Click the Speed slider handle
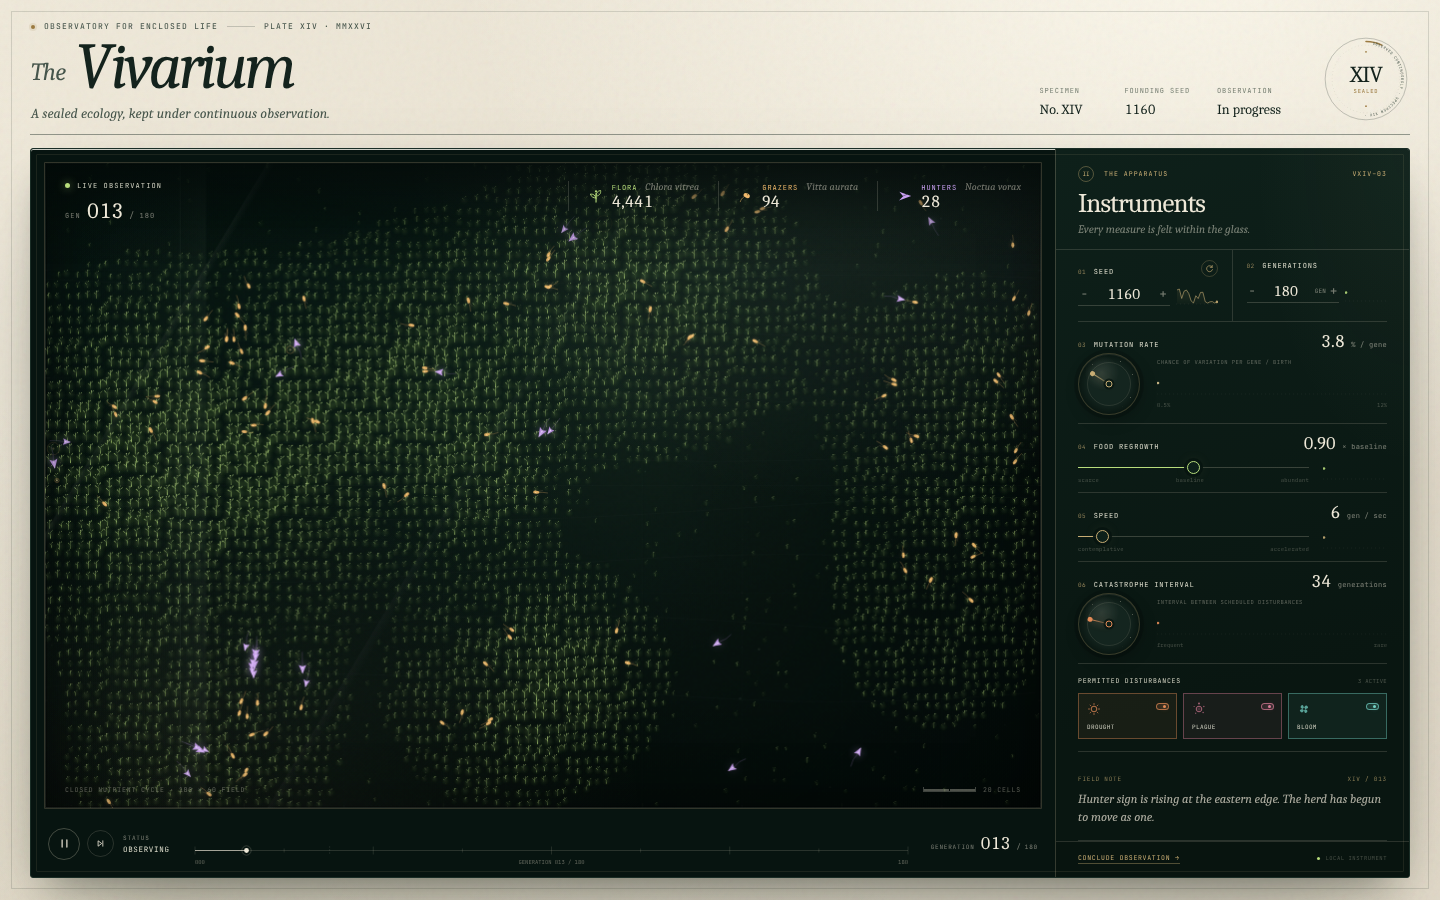The width and height of the screenshot is (1440, 900). [1102, 536]
